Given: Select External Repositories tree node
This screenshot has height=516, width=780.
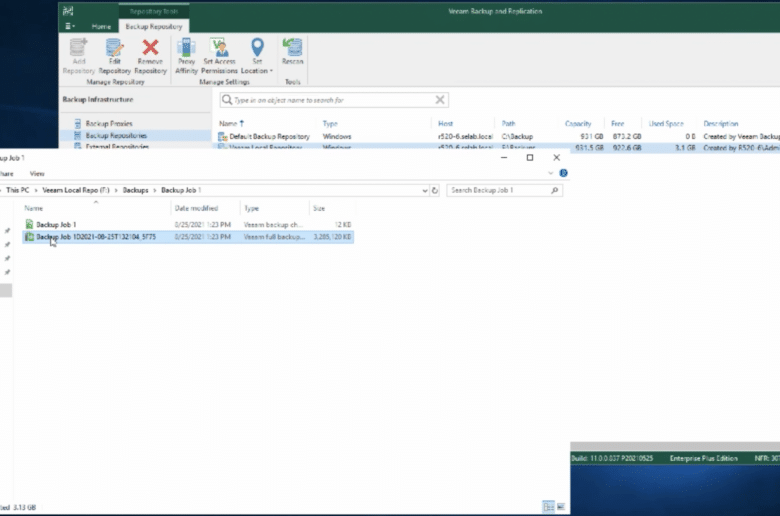Looking at the screenshot, I should point(117,146).
